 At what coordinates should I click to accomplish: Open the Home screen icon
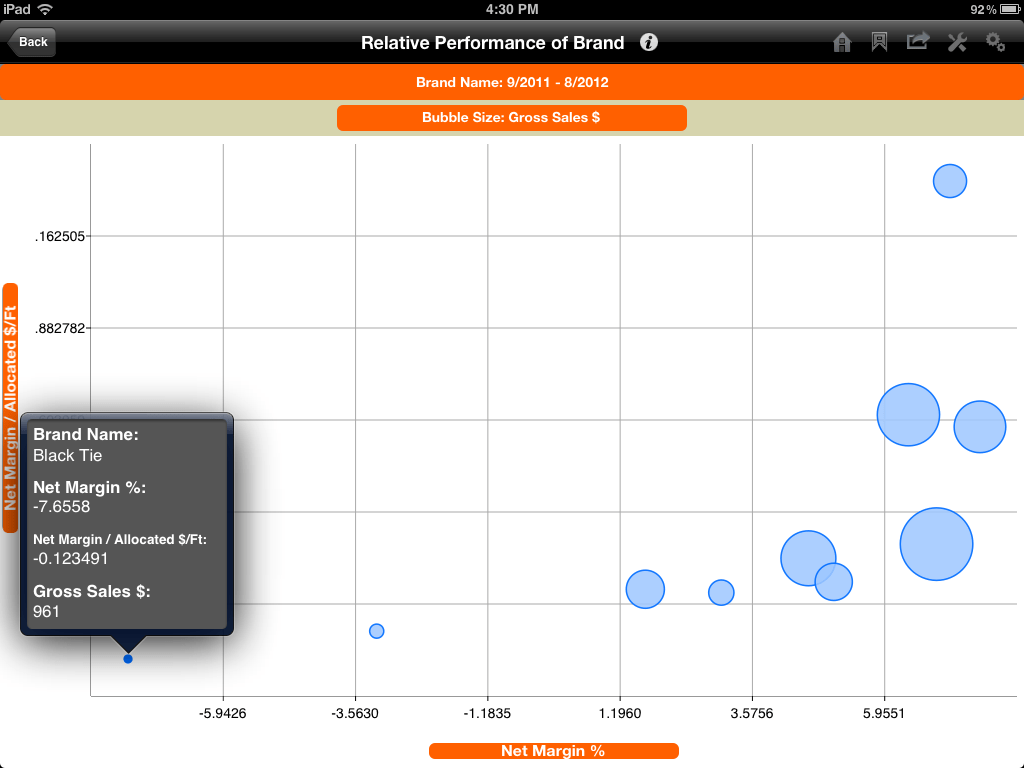841,42
